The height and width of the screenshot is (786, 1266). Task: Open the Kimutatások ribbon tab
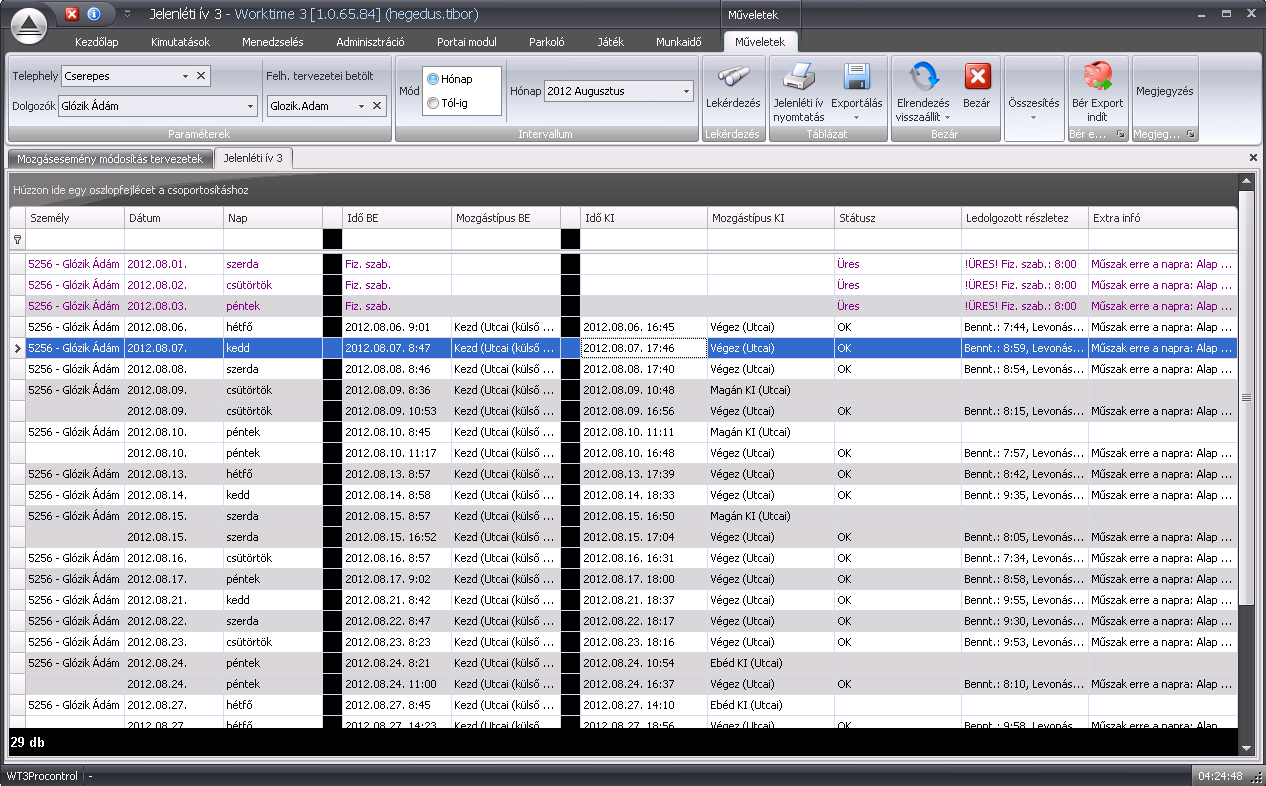tap(180, 42)
